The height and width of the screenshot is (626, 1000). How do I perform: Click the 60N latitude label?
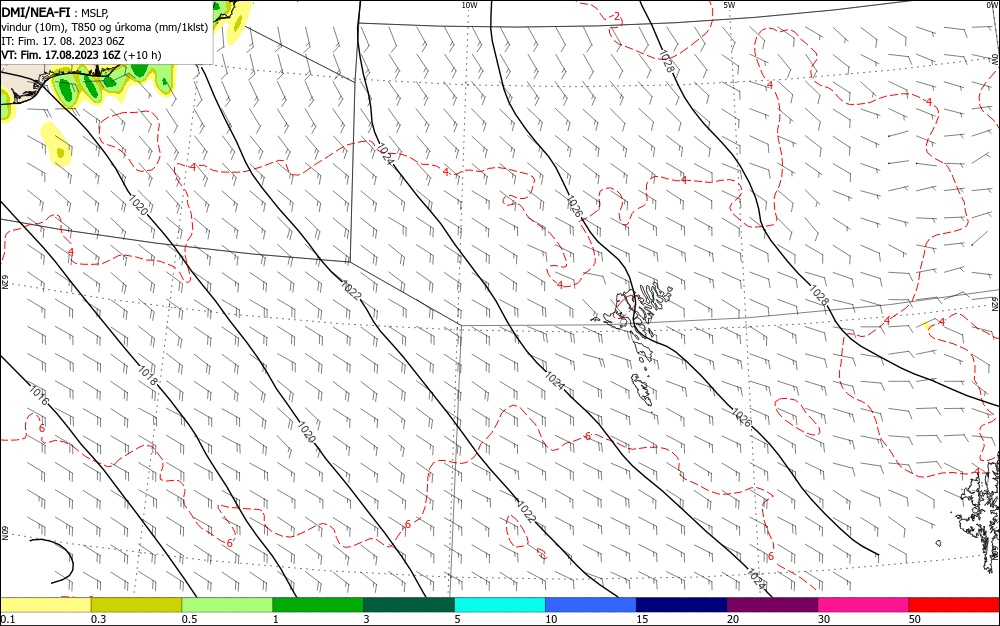[4, 532]
